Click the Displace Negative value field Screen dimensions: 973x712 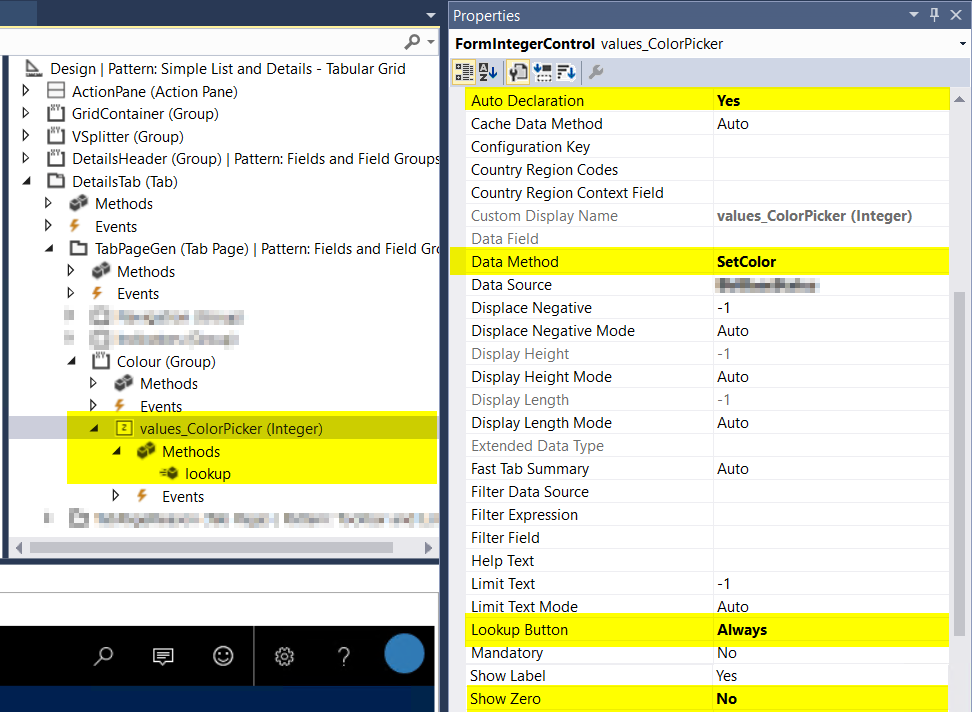click(x=832, y=307)
